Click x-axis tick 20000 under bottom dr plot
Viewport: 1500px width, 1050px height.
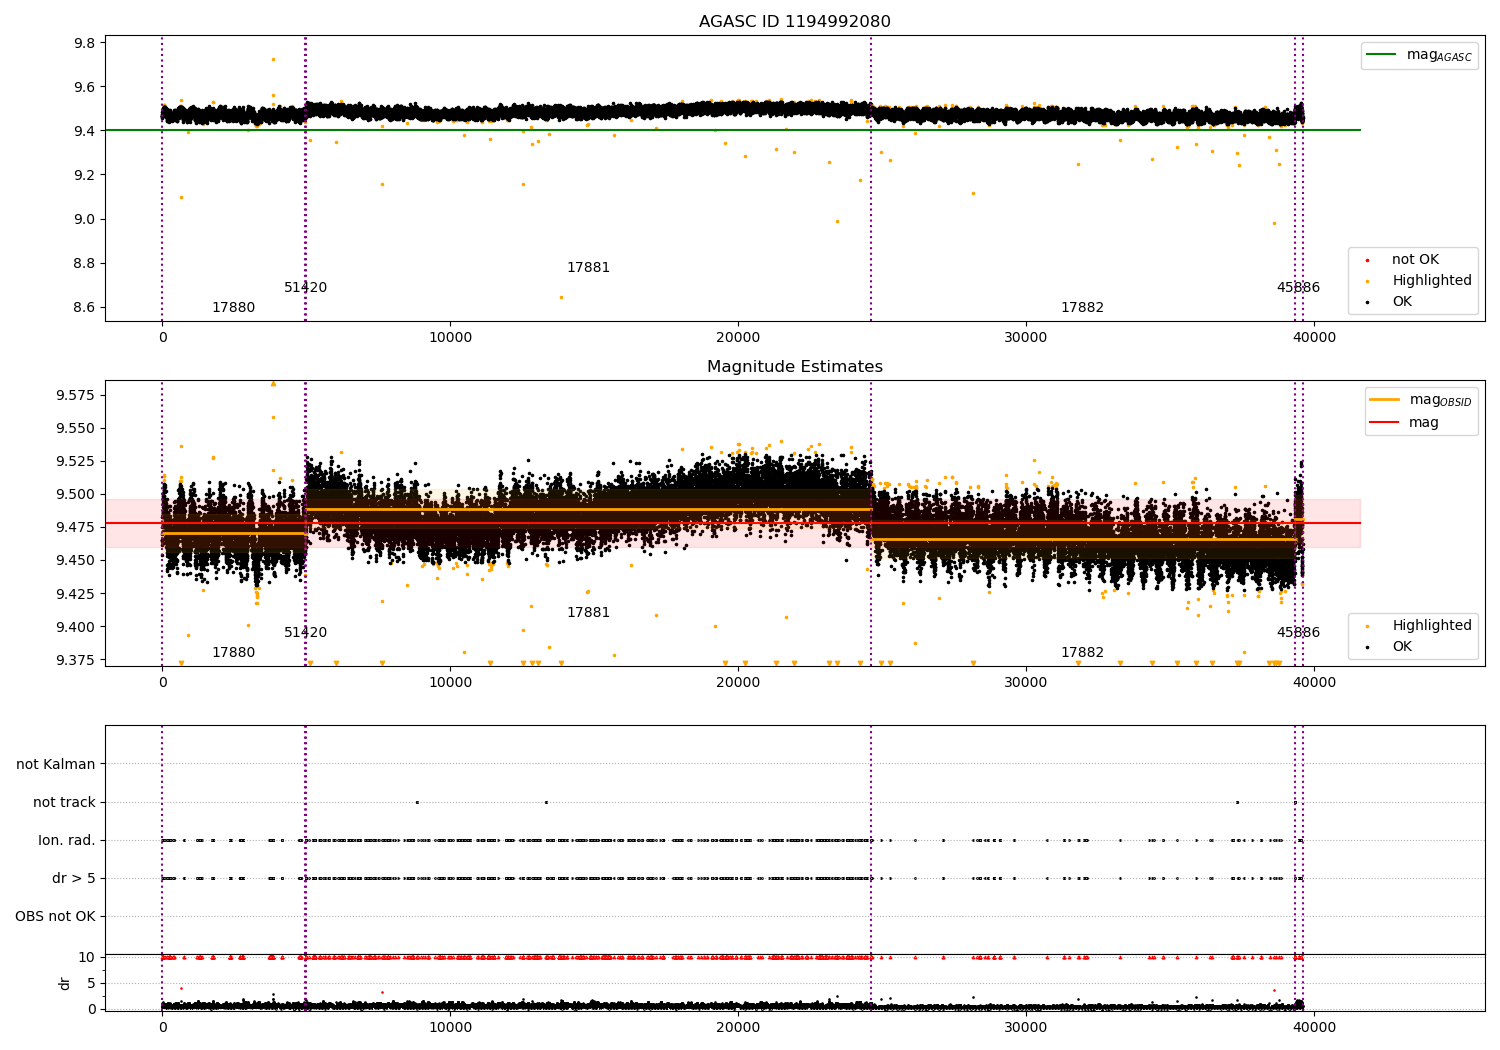(x=738, y=1027)
